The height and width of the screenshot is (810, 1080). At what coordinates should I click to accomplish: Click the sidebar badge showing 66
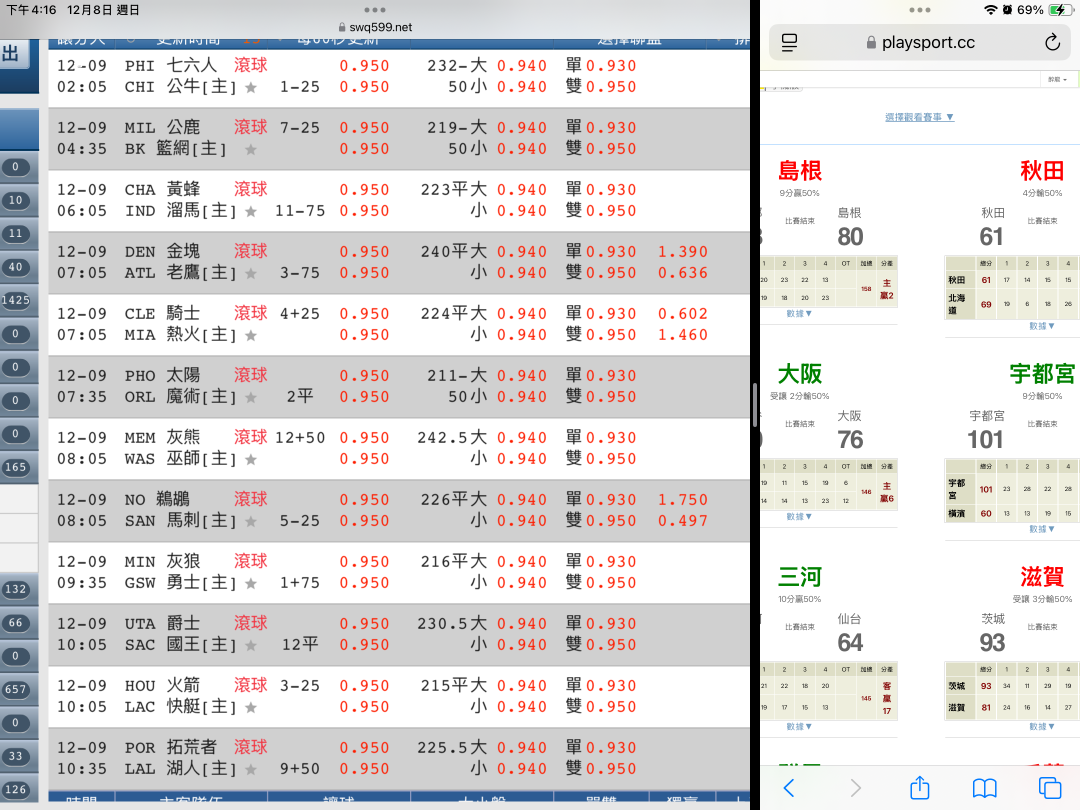pyautogui.click(x=16, y=623)
